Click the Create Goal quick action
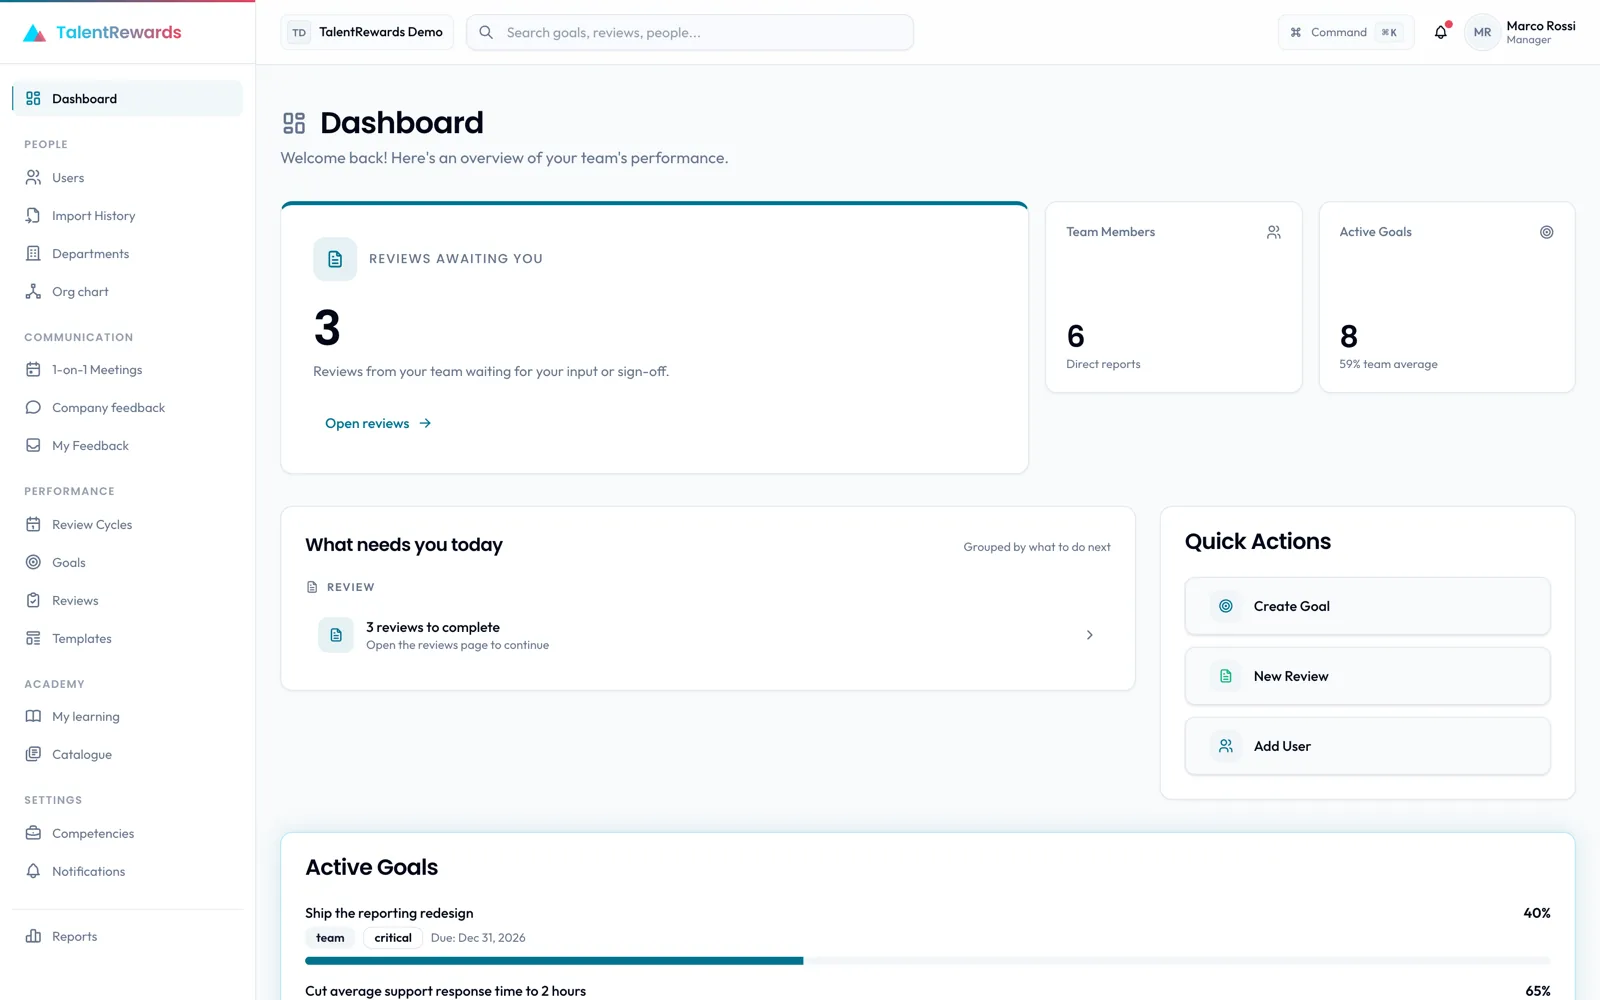This screenshot has height=1000, width=1600. tap(1367, 606)
